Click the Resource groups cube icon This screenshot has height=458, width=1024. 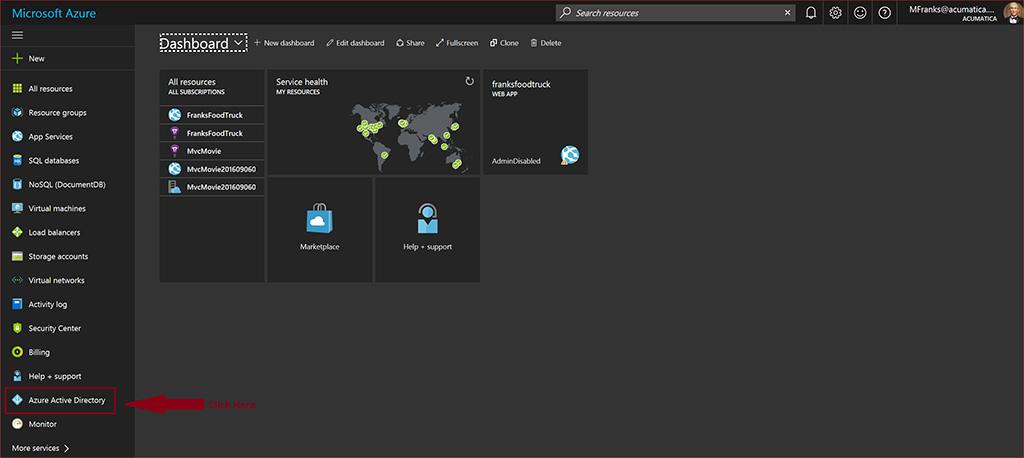pyautogui.click(x=18, y=112)
